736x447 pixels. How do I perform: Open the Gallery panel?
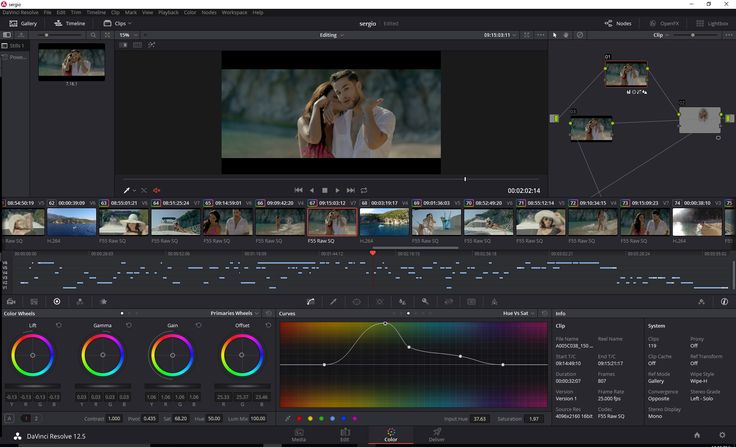[x=23, y=23]
